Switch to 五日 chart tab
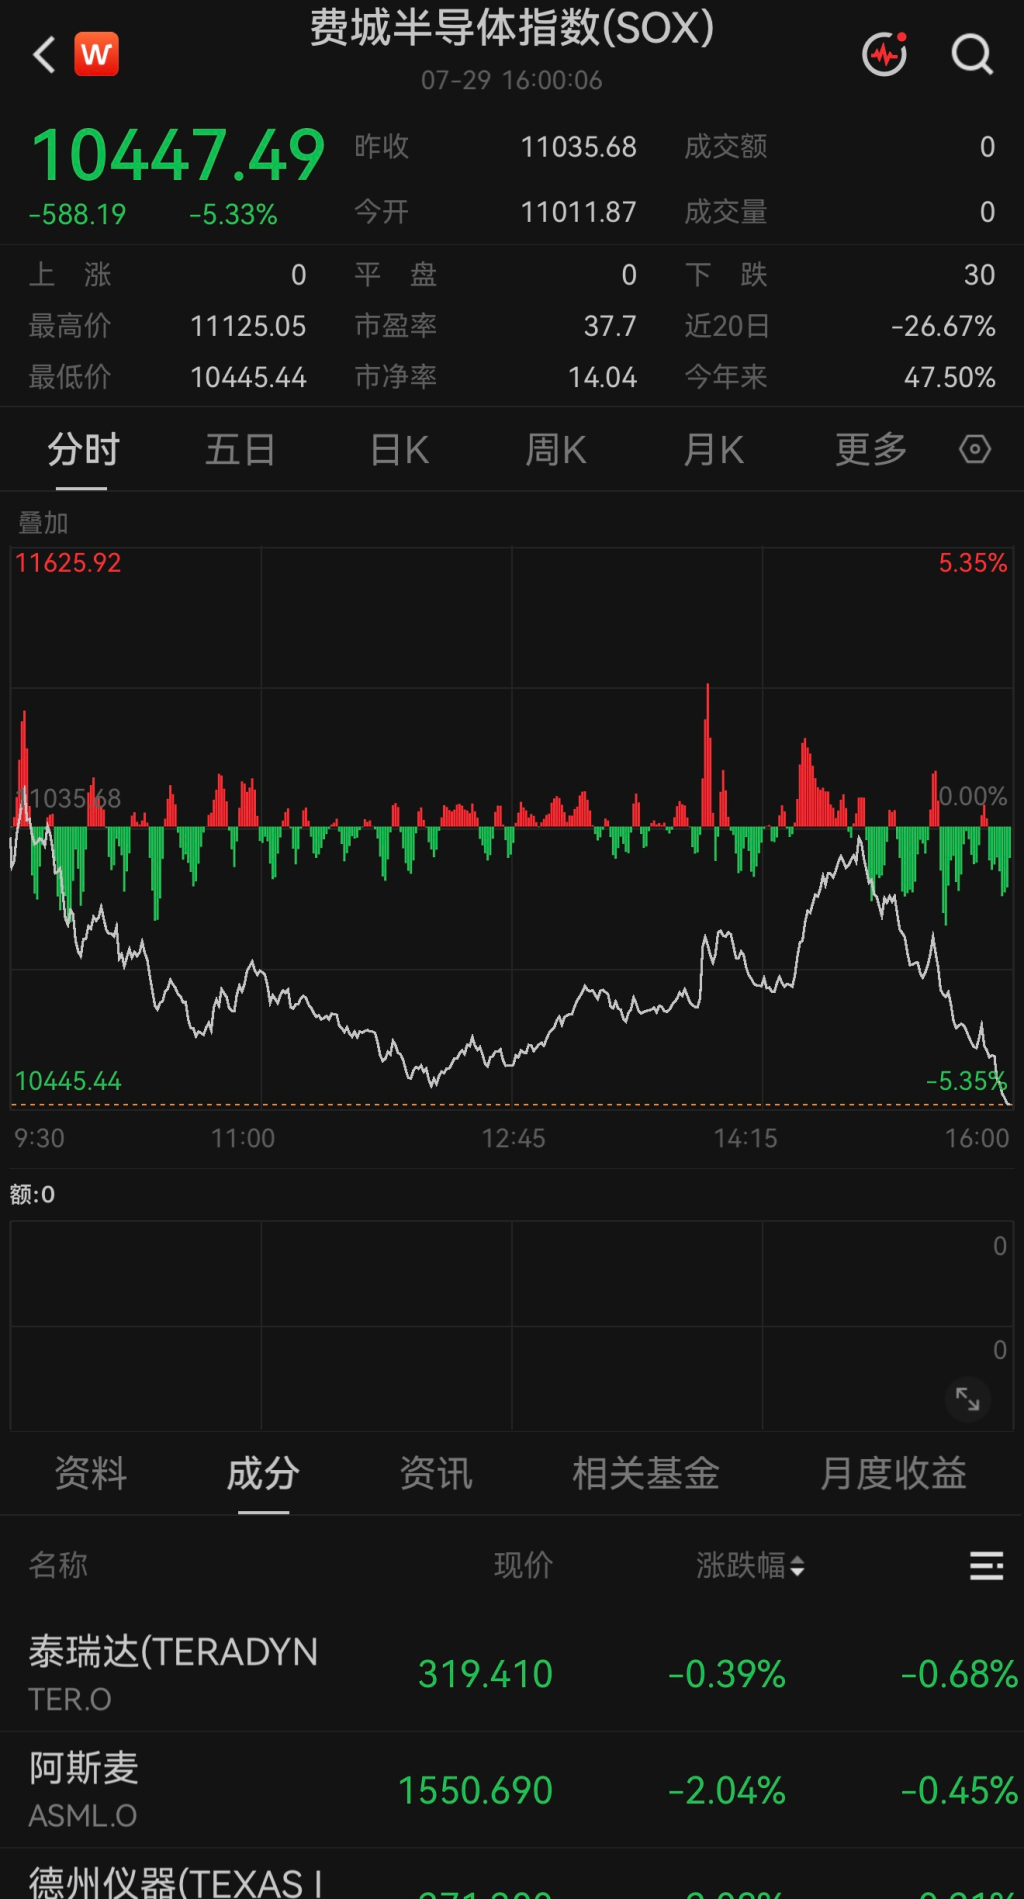This screenshot has width=1024, height=1899. click(x=240, y=450)
